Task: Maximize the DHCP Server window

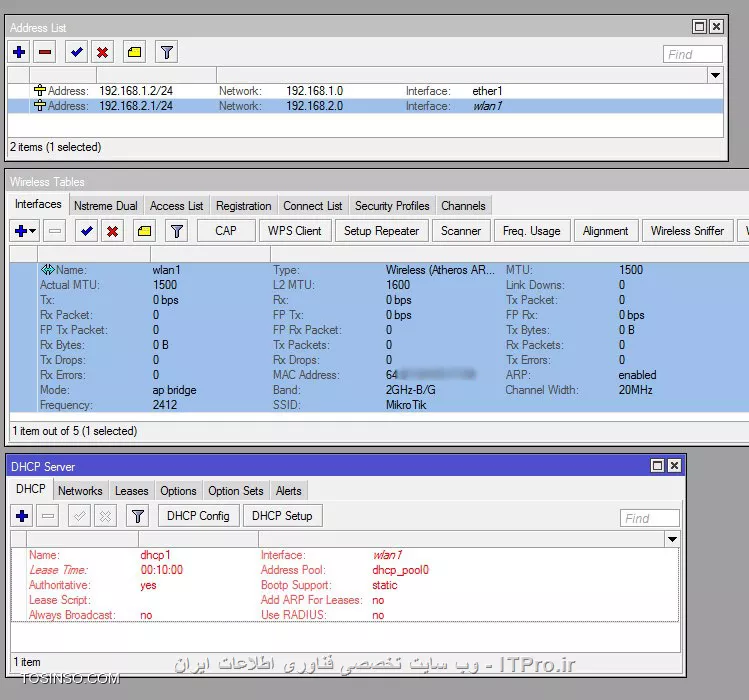Action: point(658,465)
